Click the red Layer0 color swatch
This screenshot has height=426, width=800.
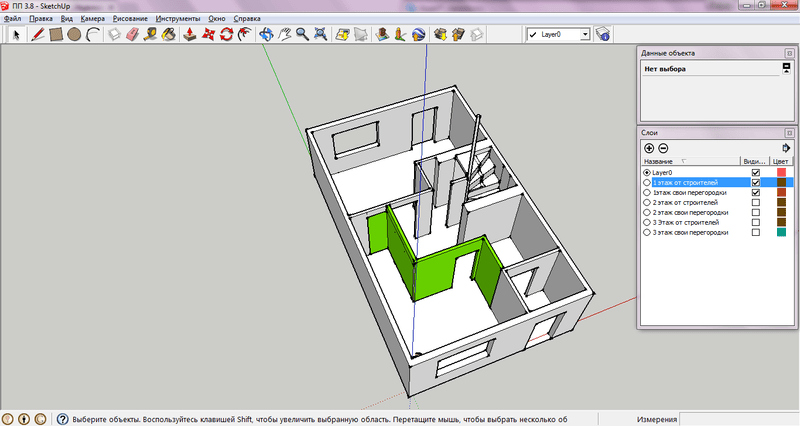click(x=781, y=172)
